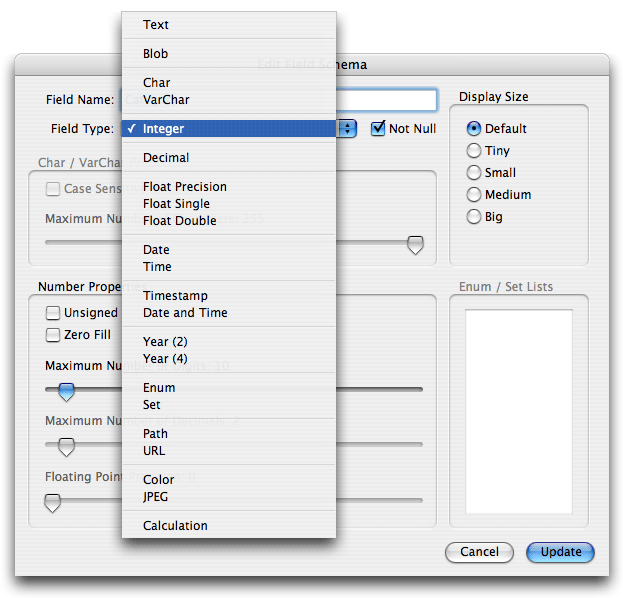
Task: Pick VarChar in the type list
Action: pyautogui.click(x=229, y=100)
